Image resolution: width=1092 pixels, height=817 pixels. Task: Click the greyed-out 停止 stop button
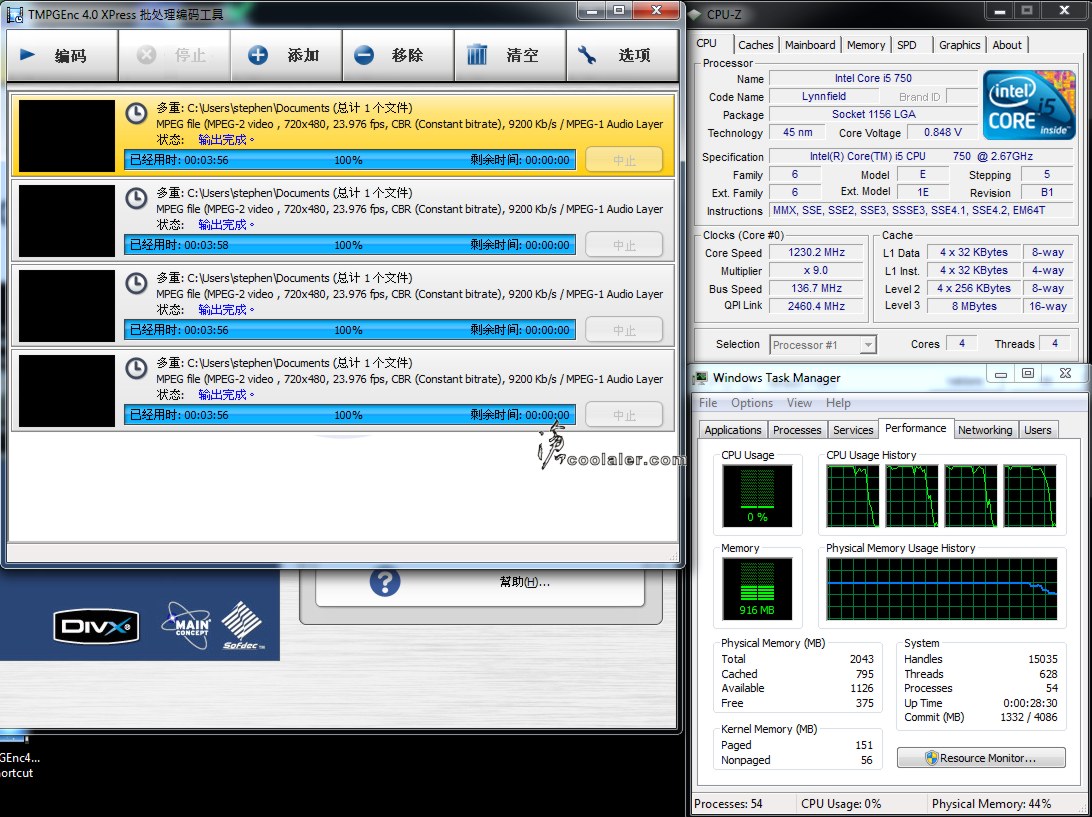click(x=174, y=56)
